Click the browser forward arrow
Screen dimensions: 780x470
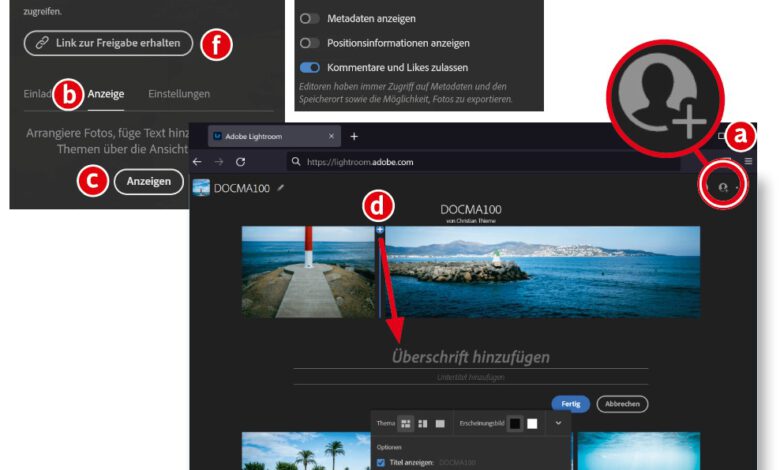click(219, 162)
